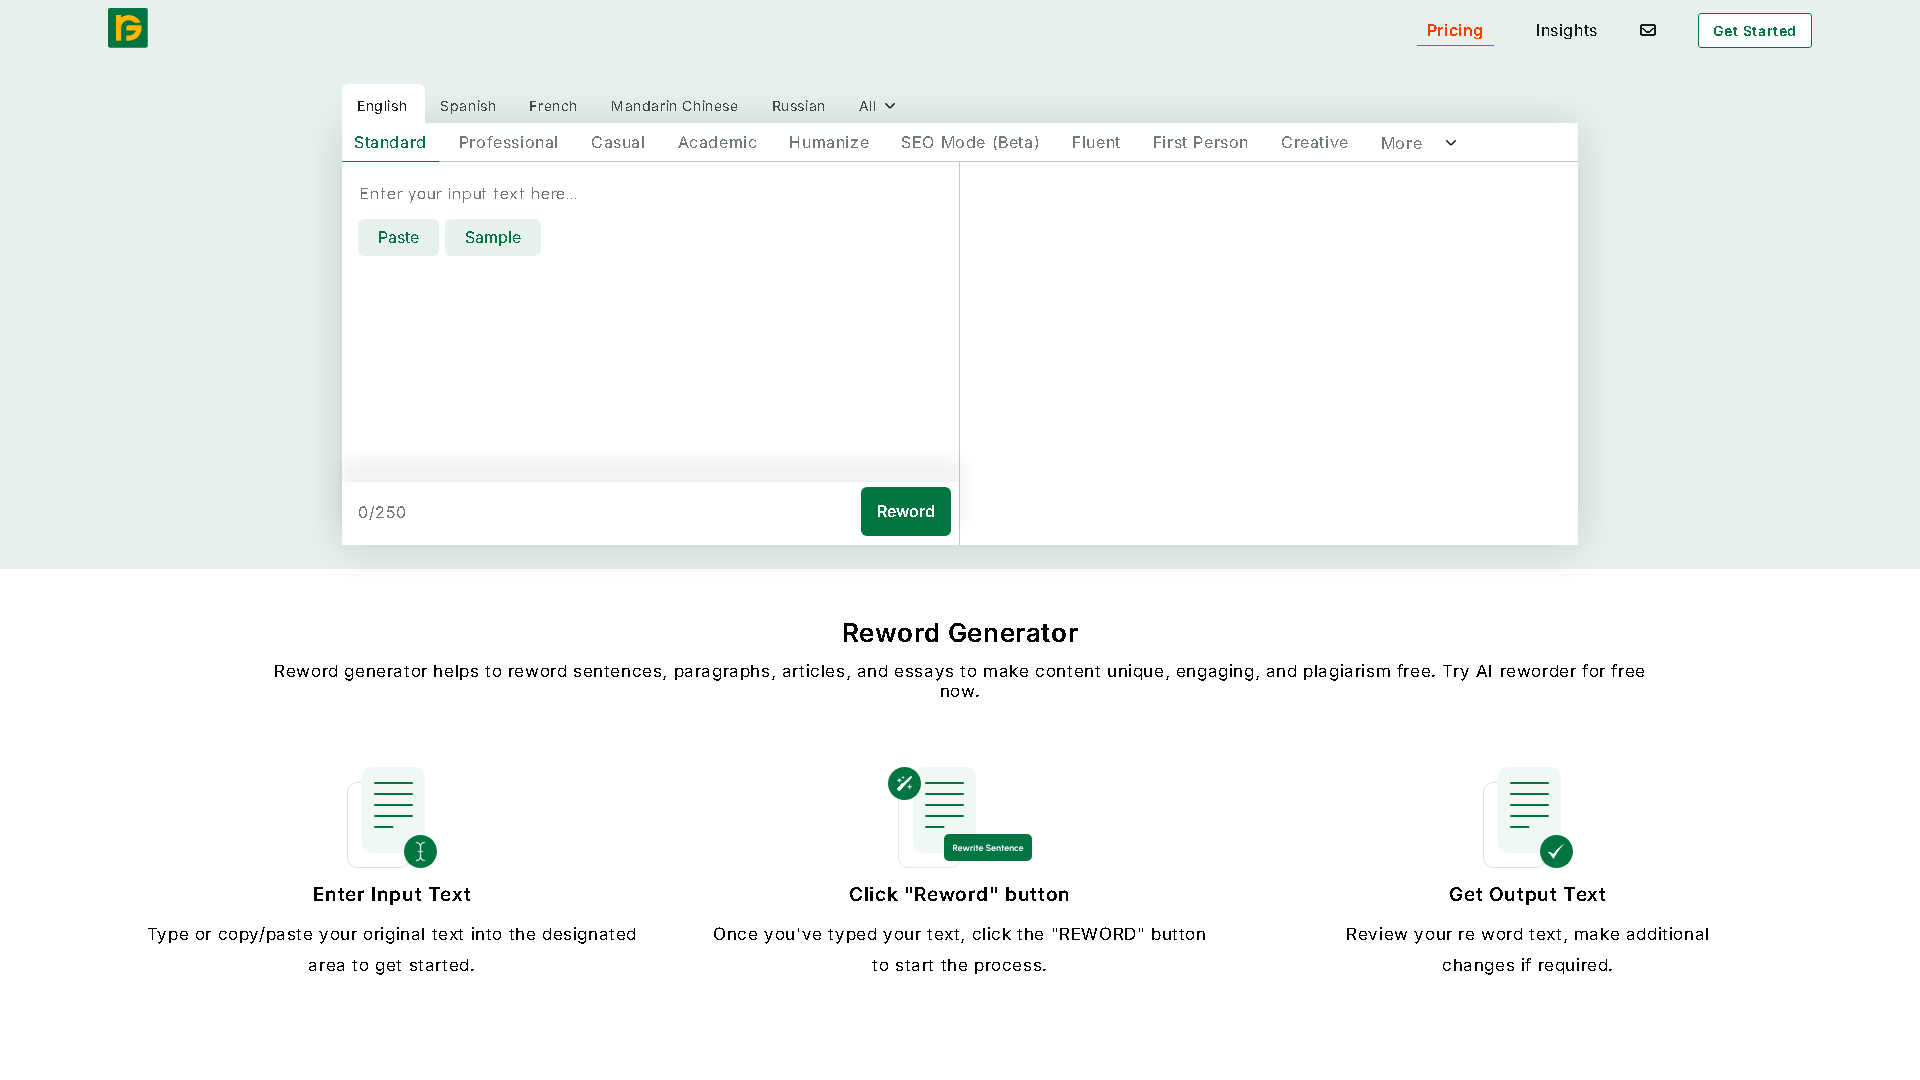Screen dimensions: 1920x1080
Task: Switch to Professional rewriting mode
Action: coord(508,142)
